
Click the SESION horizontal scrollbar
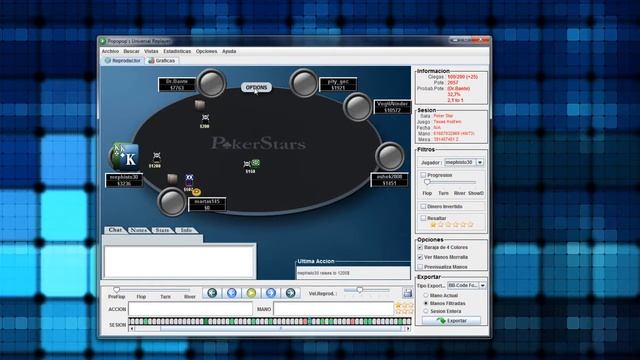pyautogui.click(x=269, y=329)
